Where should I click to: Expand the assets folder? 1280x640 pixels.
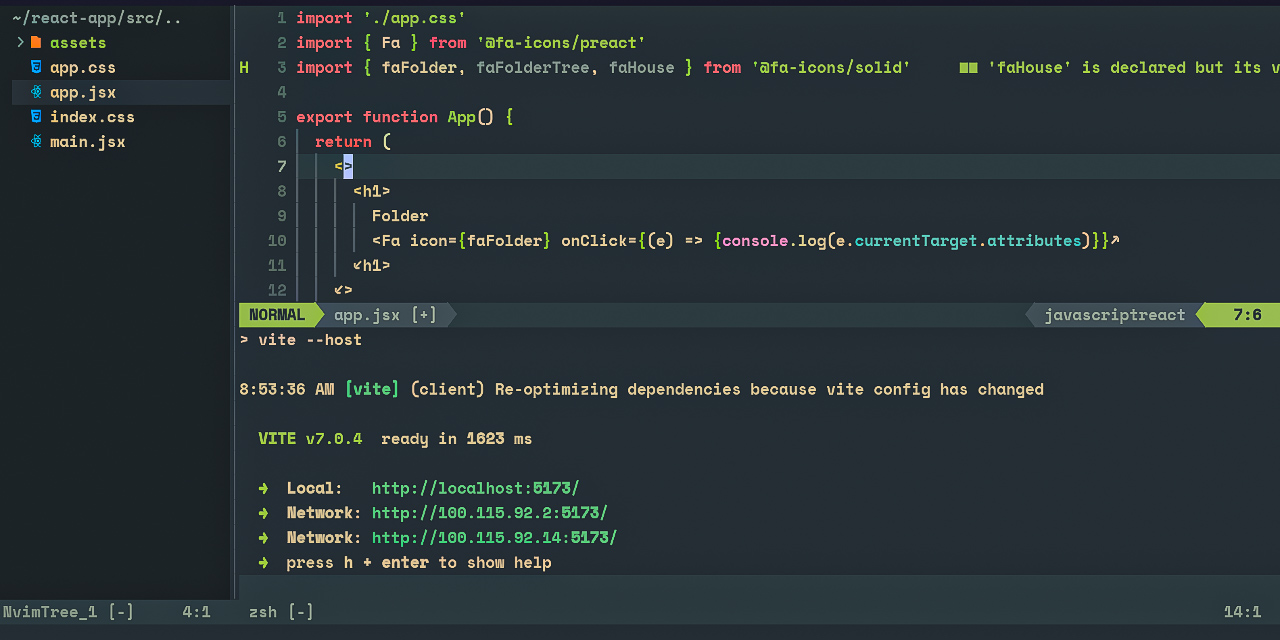(19, 42)
